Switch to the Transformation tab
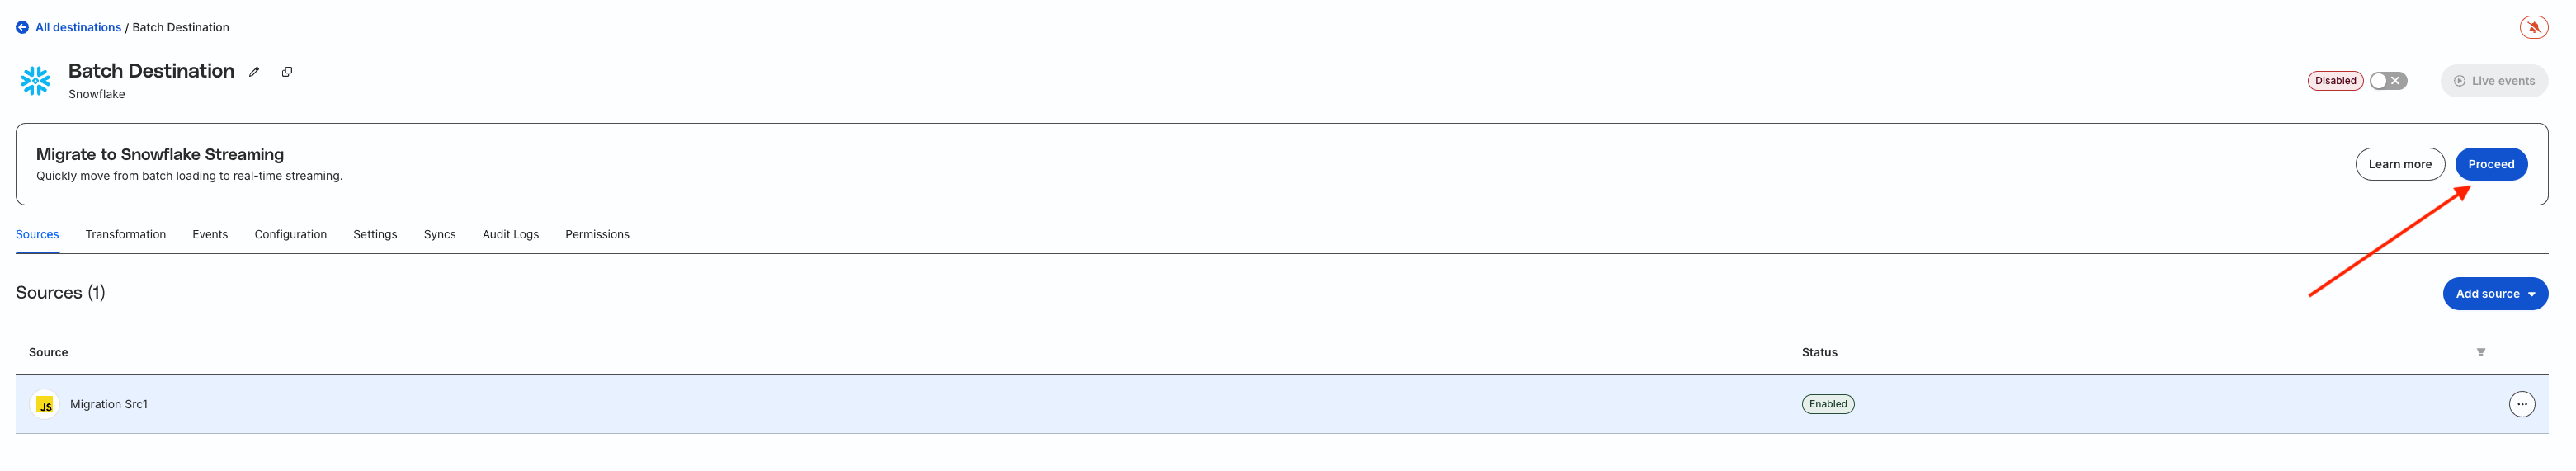Image resolution: width=2576 pixels, height=471 pixels. click(125, 235)
